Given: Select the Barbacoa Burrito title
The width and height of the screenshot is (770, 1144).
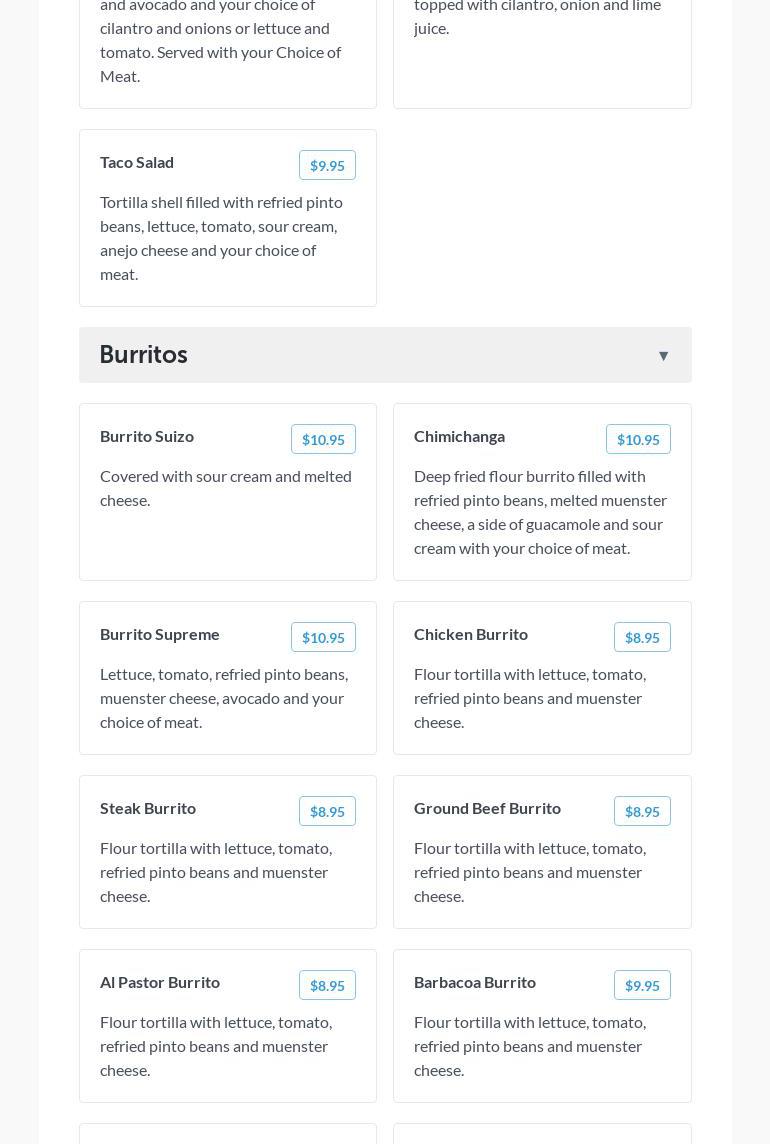Looking at the screenshot, I should 475,982.
